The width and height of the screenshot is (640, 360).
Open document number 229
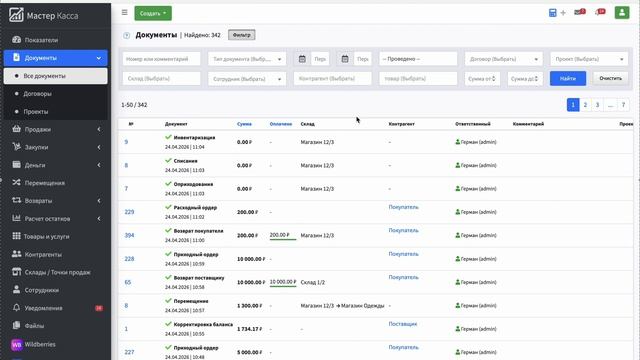click(129, 212)
